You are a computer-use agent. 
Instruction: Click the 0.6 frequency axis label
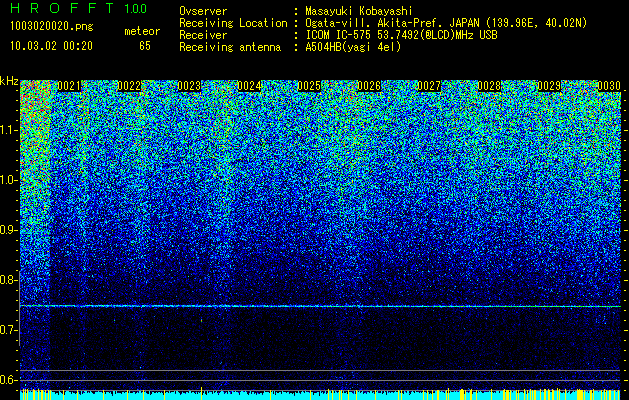pos(9,380)
